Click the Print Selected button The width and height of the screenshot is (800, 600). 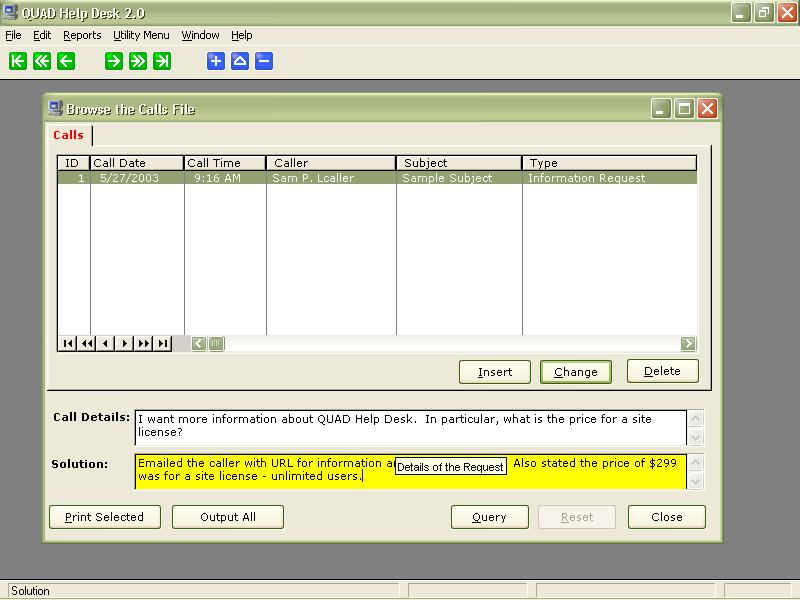pos(105,517)
